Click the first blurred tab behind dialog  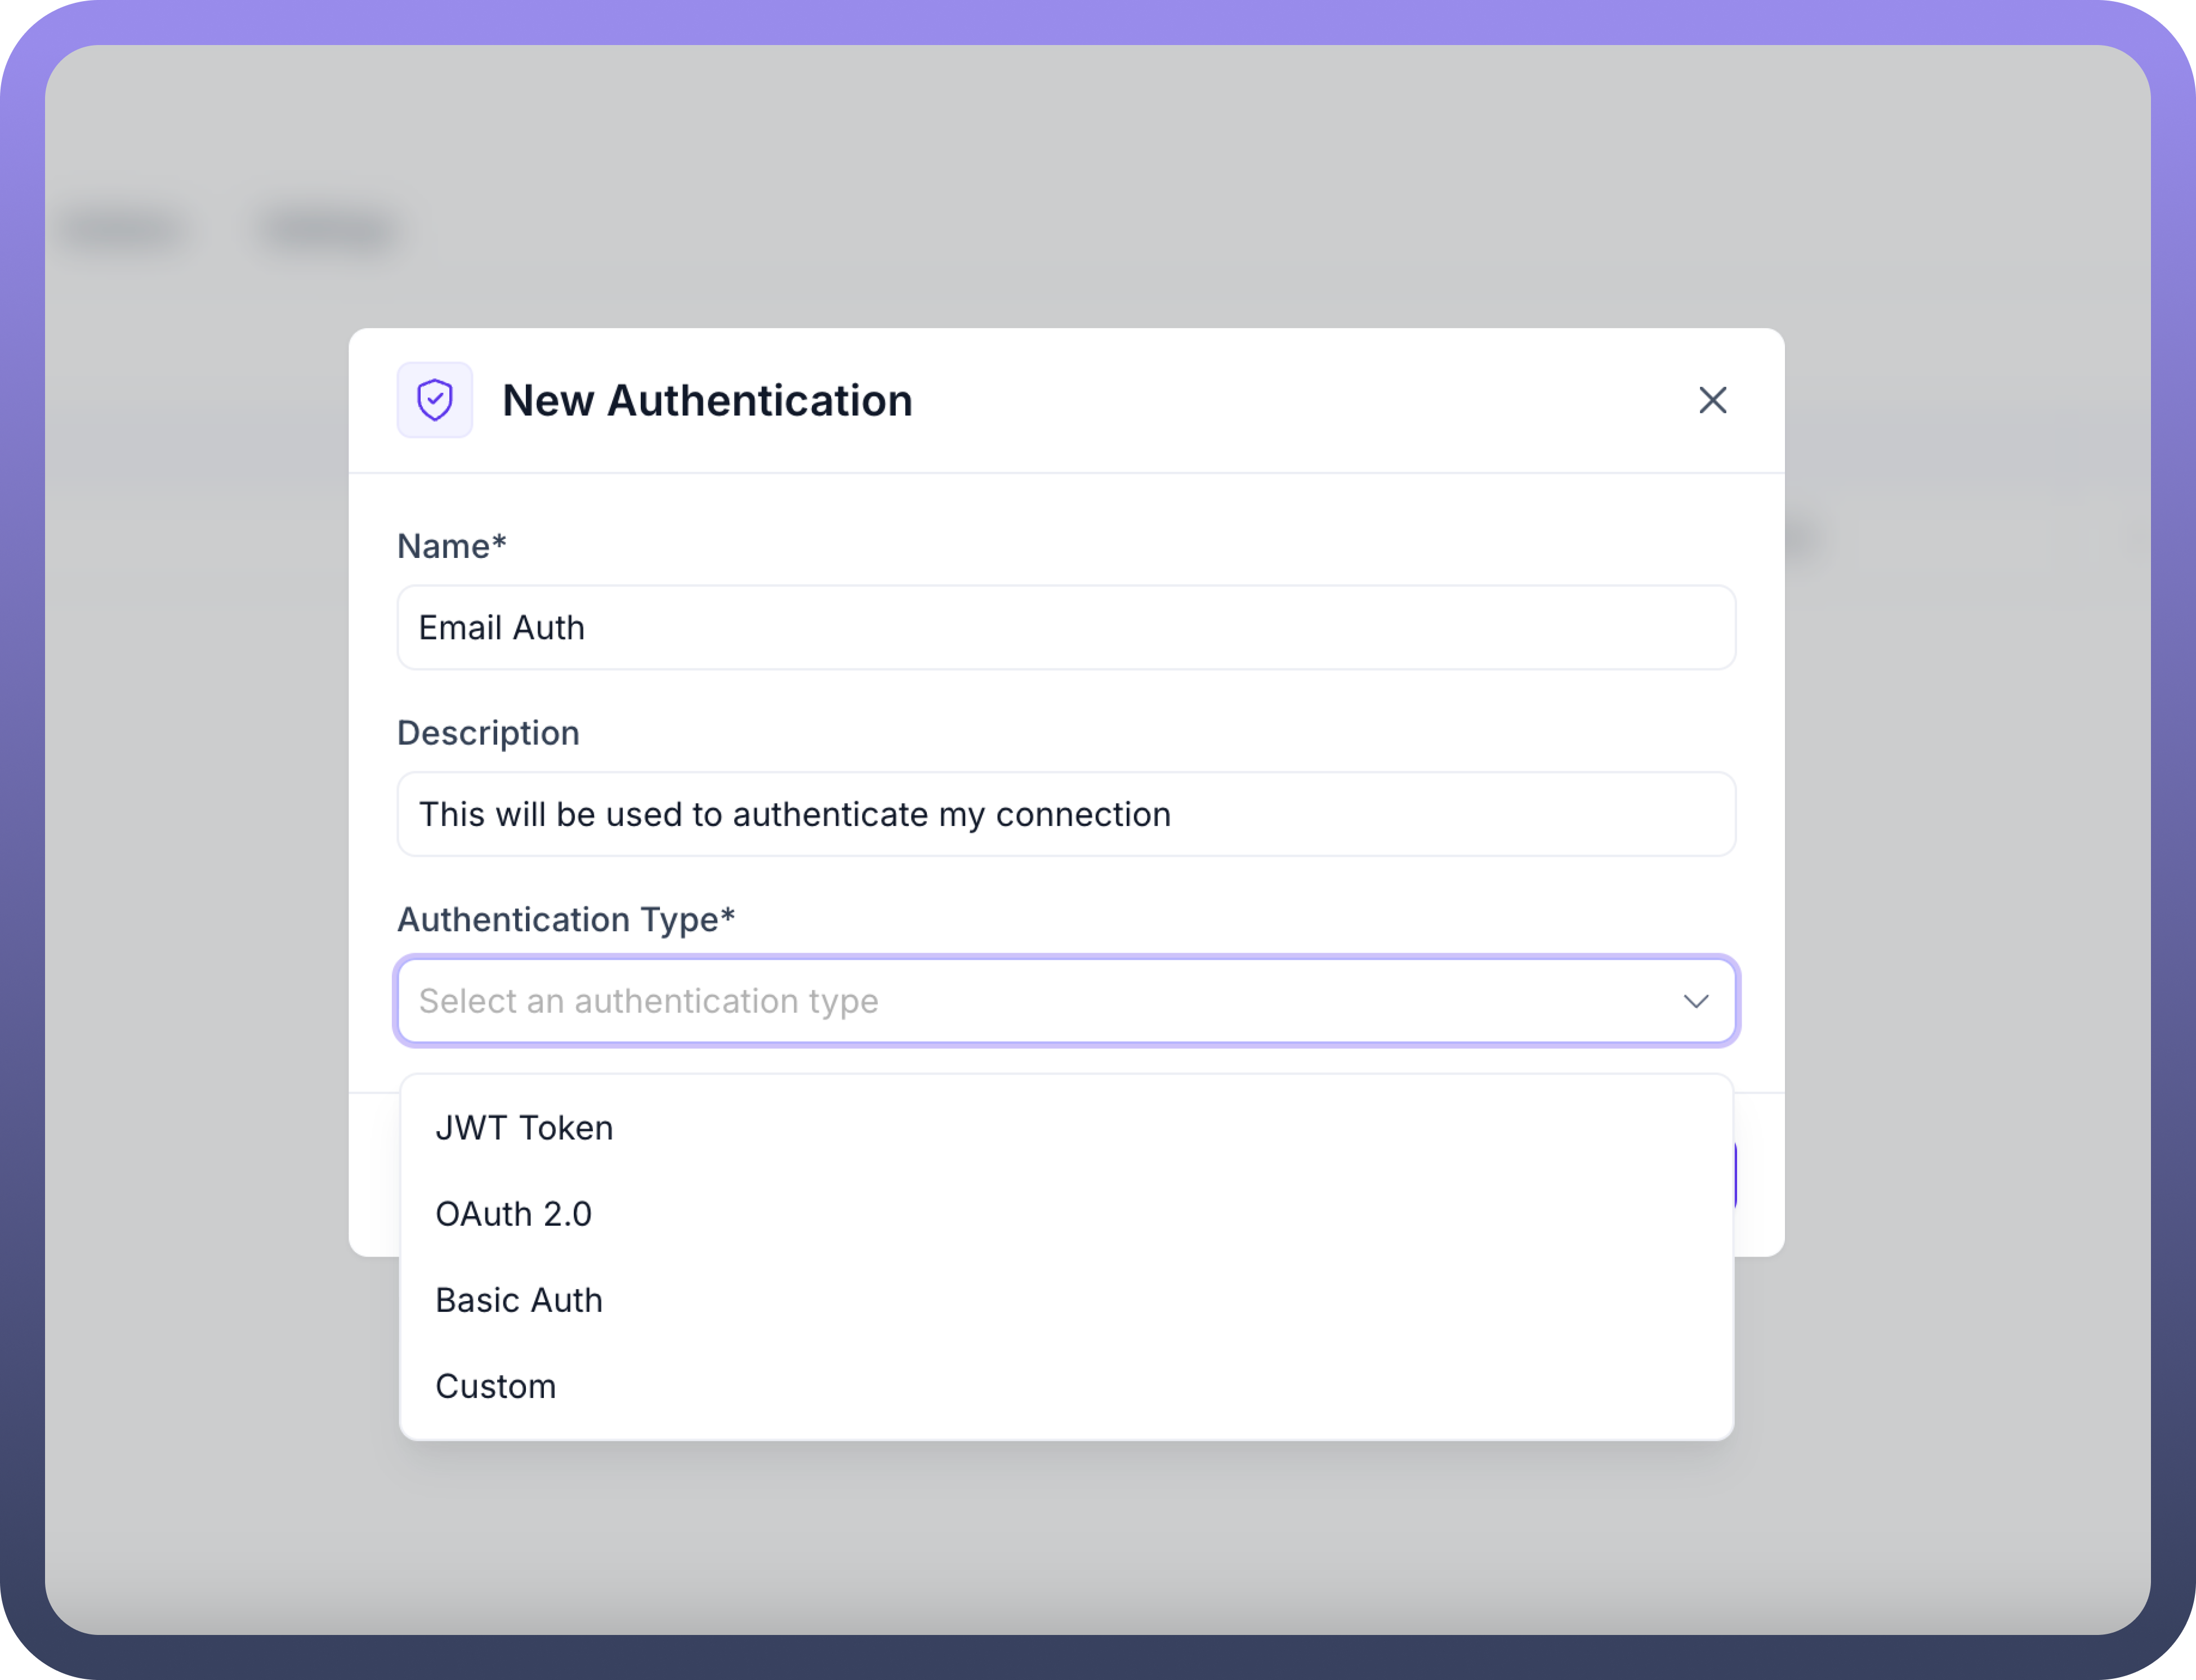tap(122, 230)
